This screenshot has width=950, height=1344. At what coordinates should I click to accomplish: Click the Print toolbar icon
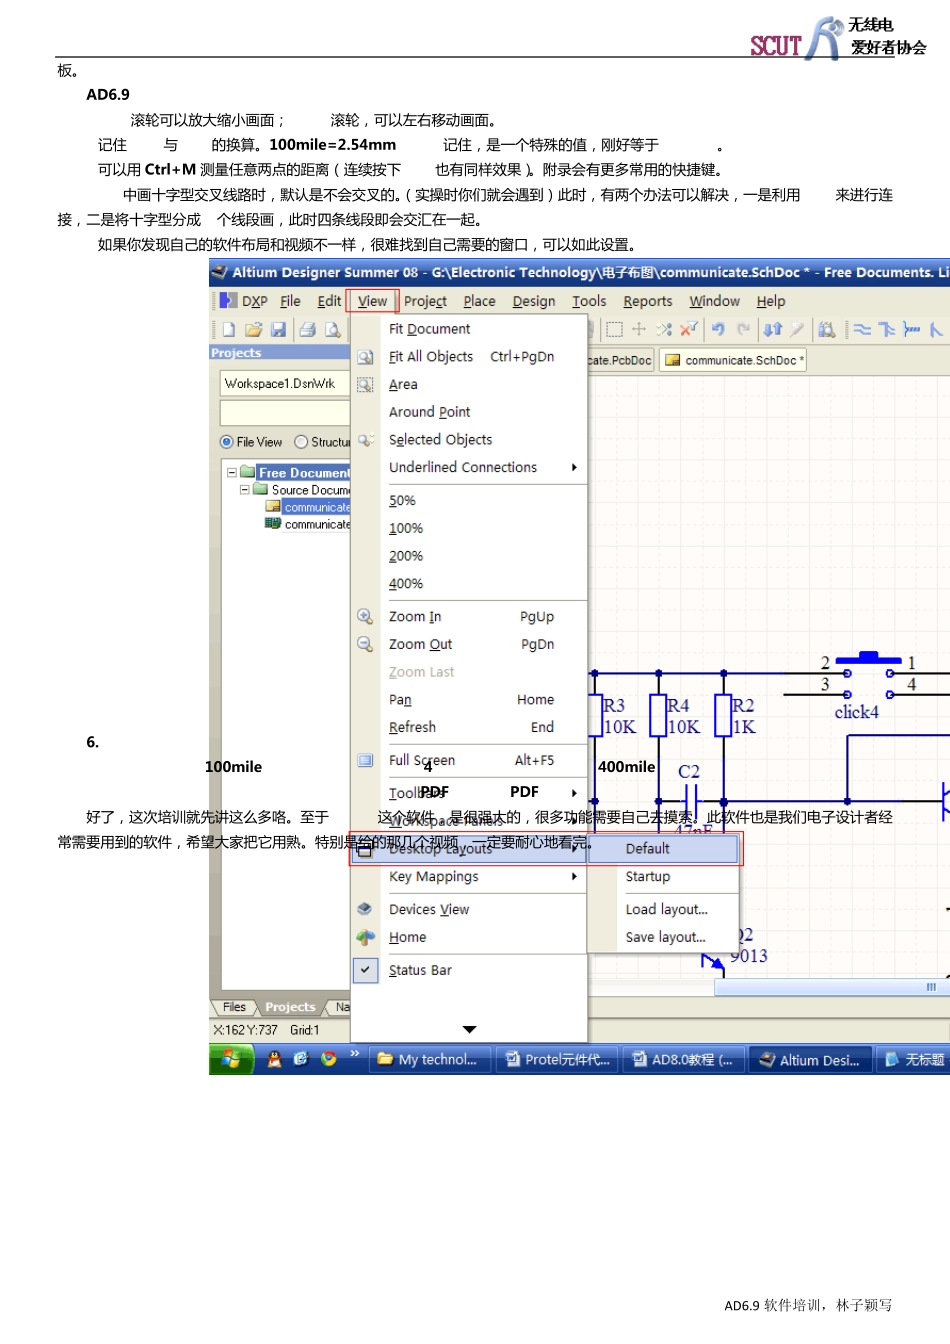tap(308, 329)
